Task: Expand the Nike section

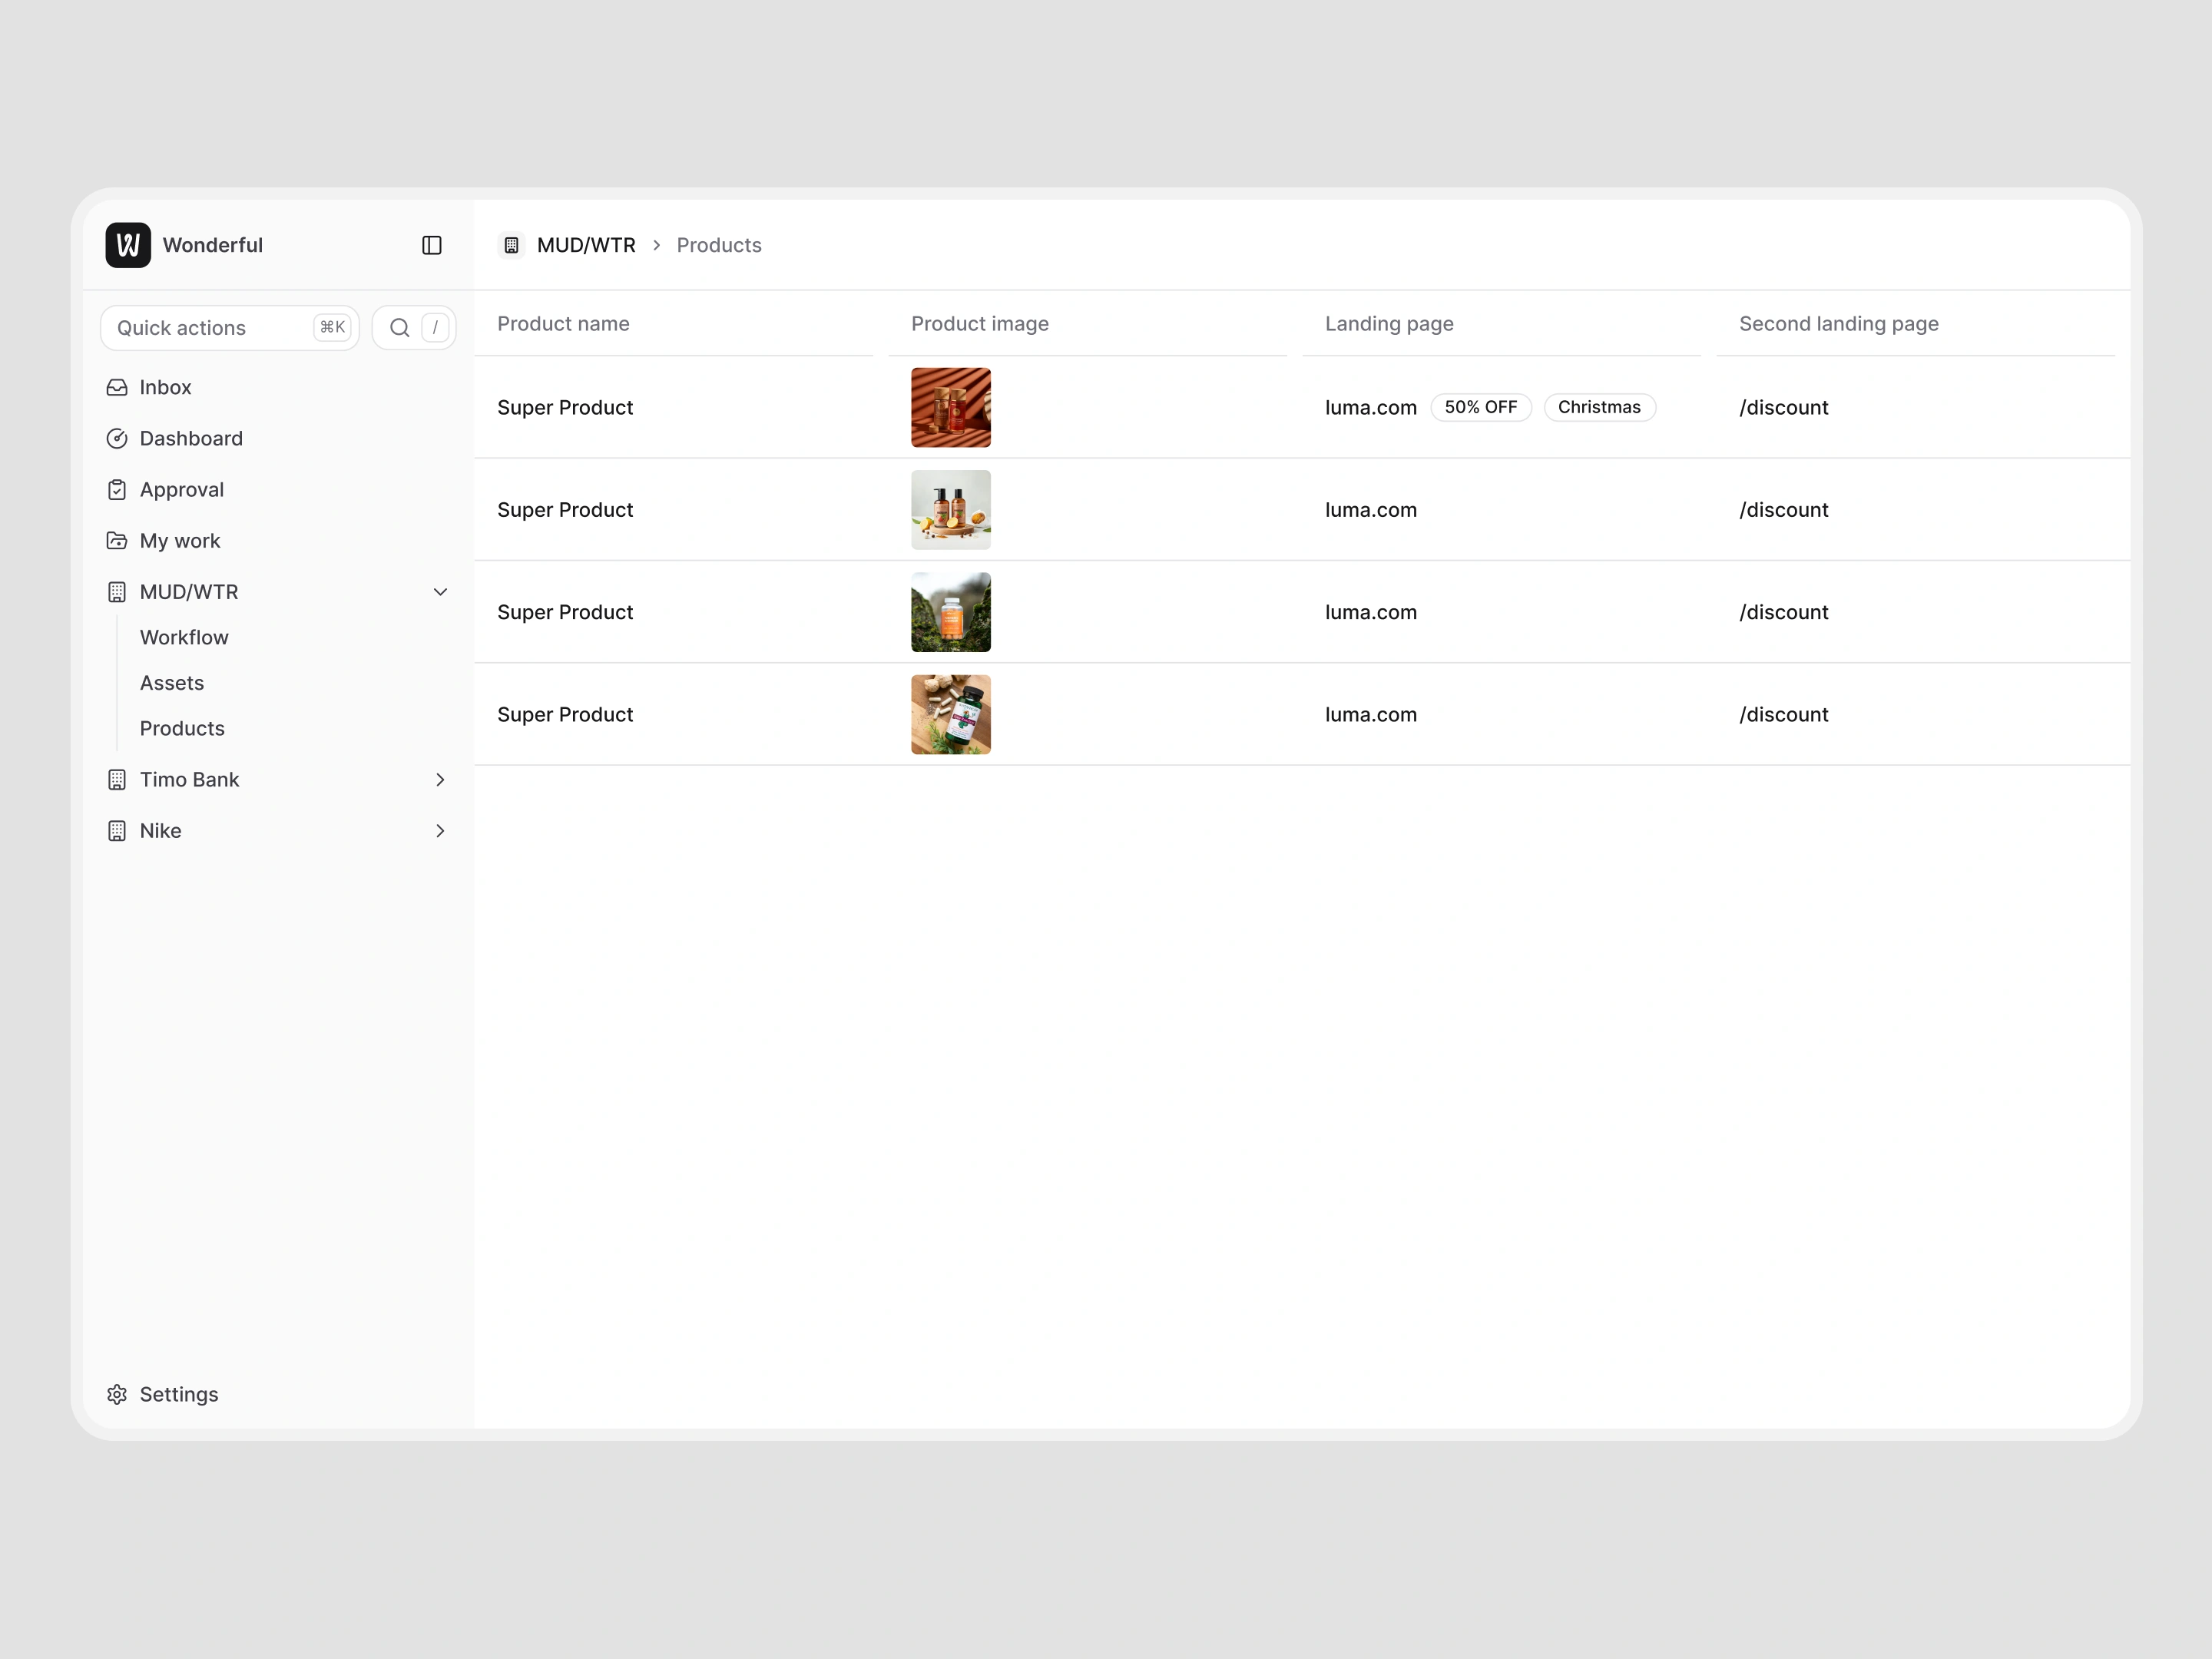Action: [x=440, y=831]
